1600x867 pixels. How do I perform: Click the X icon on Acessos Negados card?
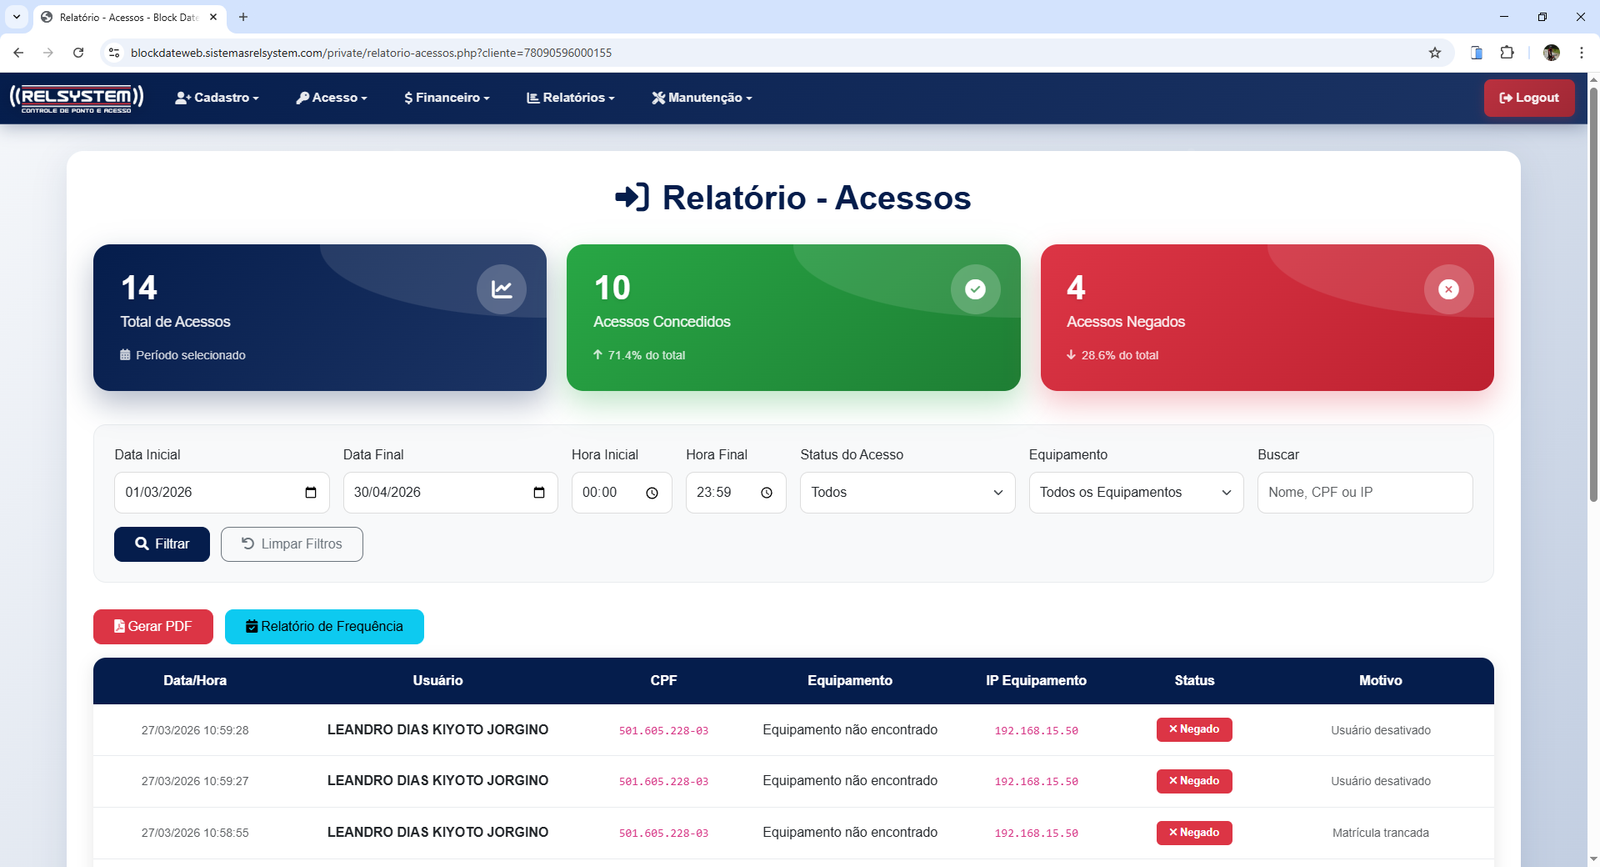(x=1448, y=289)
